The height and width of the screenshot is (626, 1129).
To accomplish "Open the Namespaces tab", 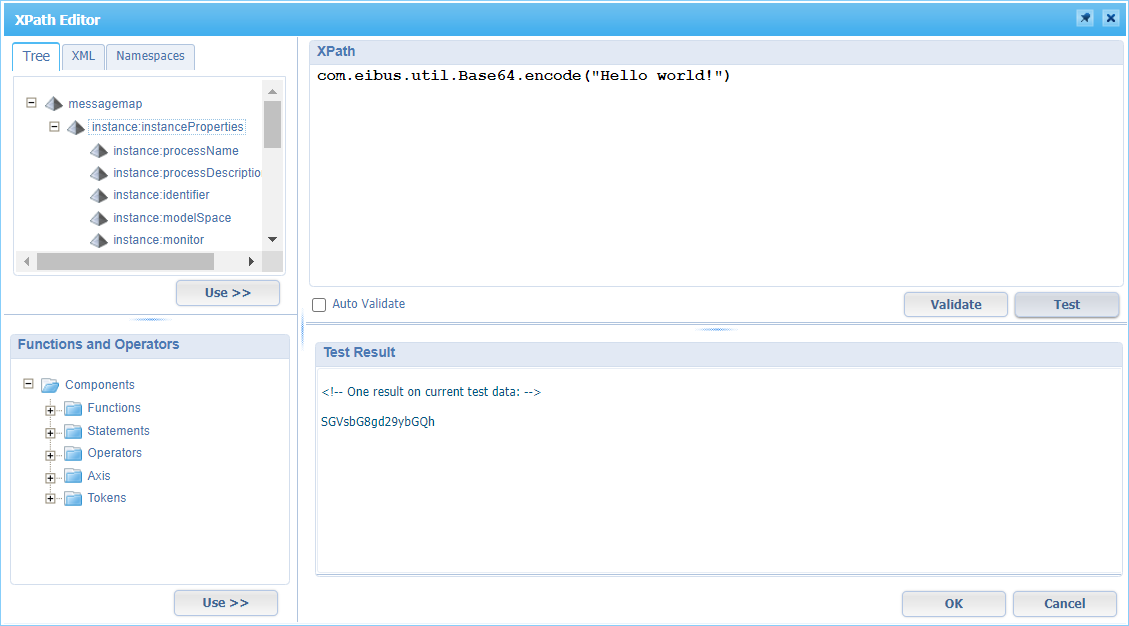I will (150, 56).
